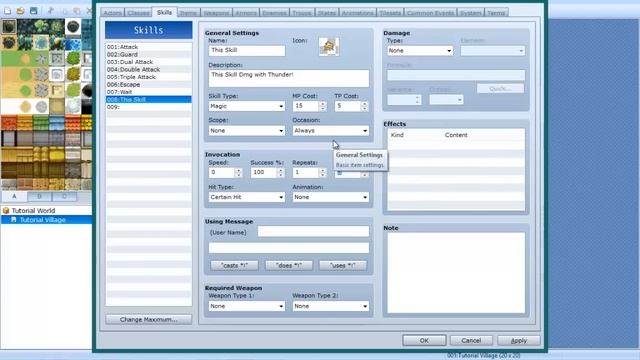Open the Skill Type dropdown
Screen dimensions: 640x360
click(x=247, y=106)
